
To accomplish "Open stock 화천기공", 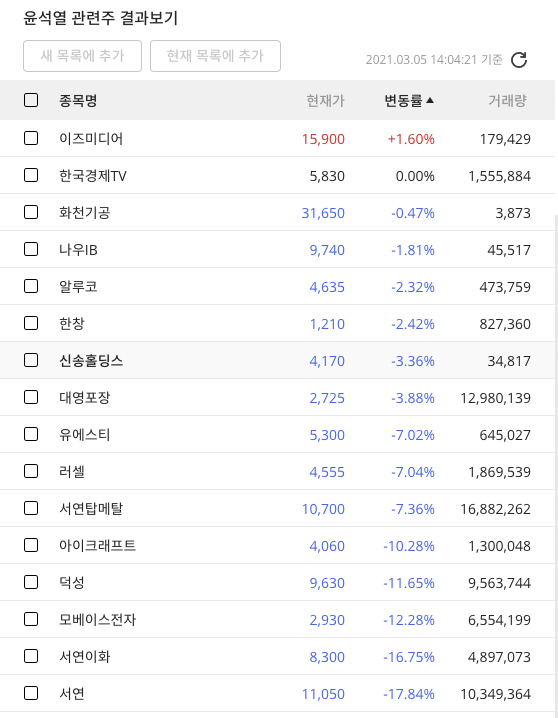I will (x=84, y=212).
